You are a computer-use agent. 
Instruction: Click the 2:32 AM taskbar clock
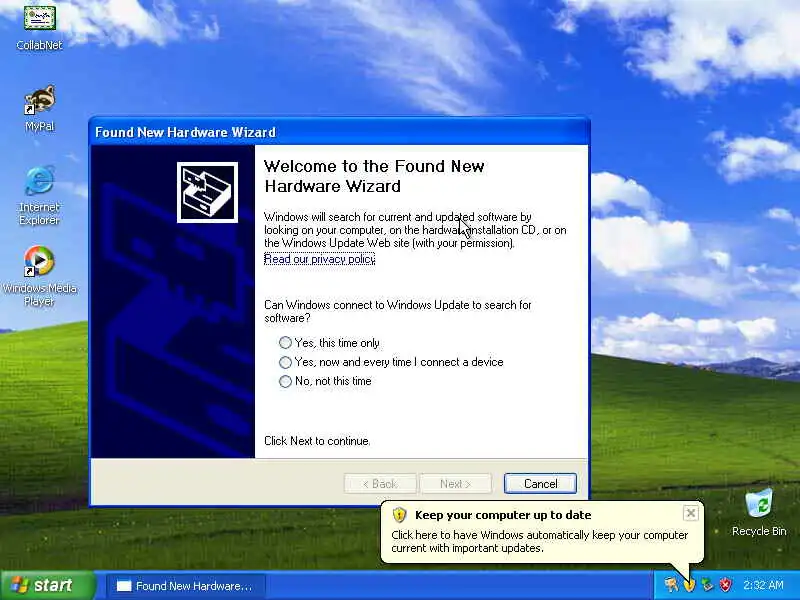coord(763,585)
